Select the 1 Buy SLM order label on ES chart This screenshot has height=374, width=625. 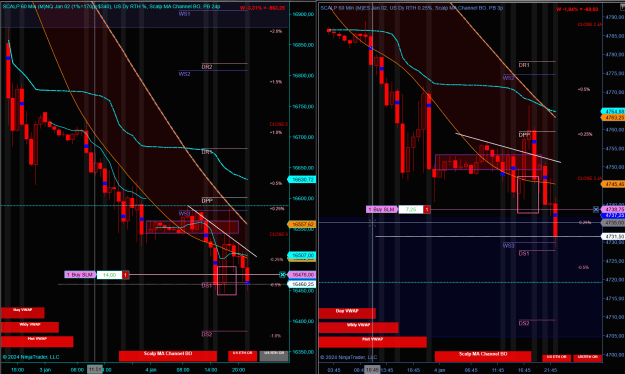coord(382,209)
